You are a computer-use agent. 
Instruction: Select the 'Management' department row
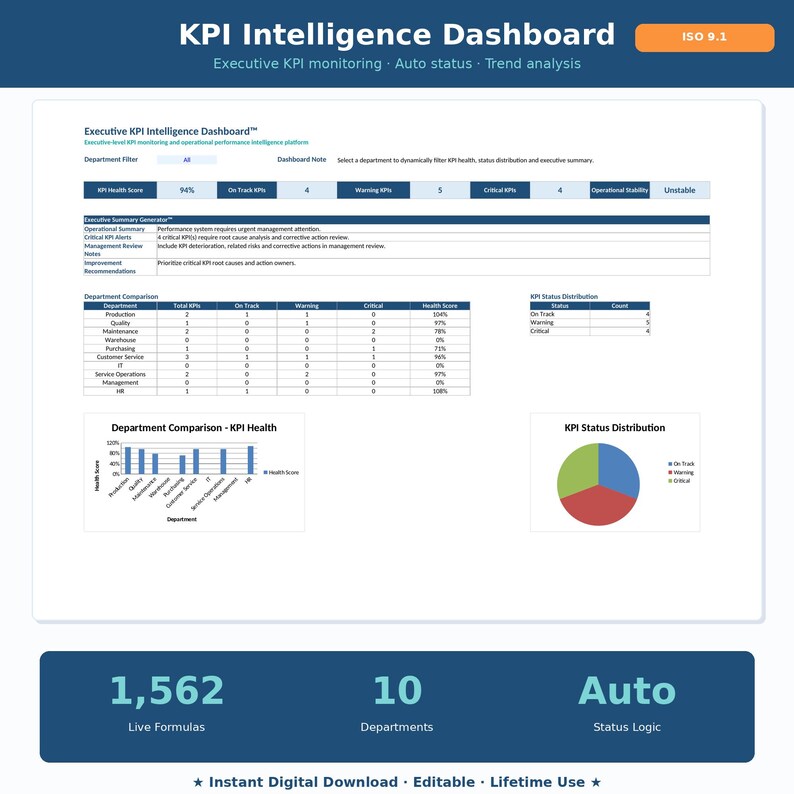coord(276,383)
